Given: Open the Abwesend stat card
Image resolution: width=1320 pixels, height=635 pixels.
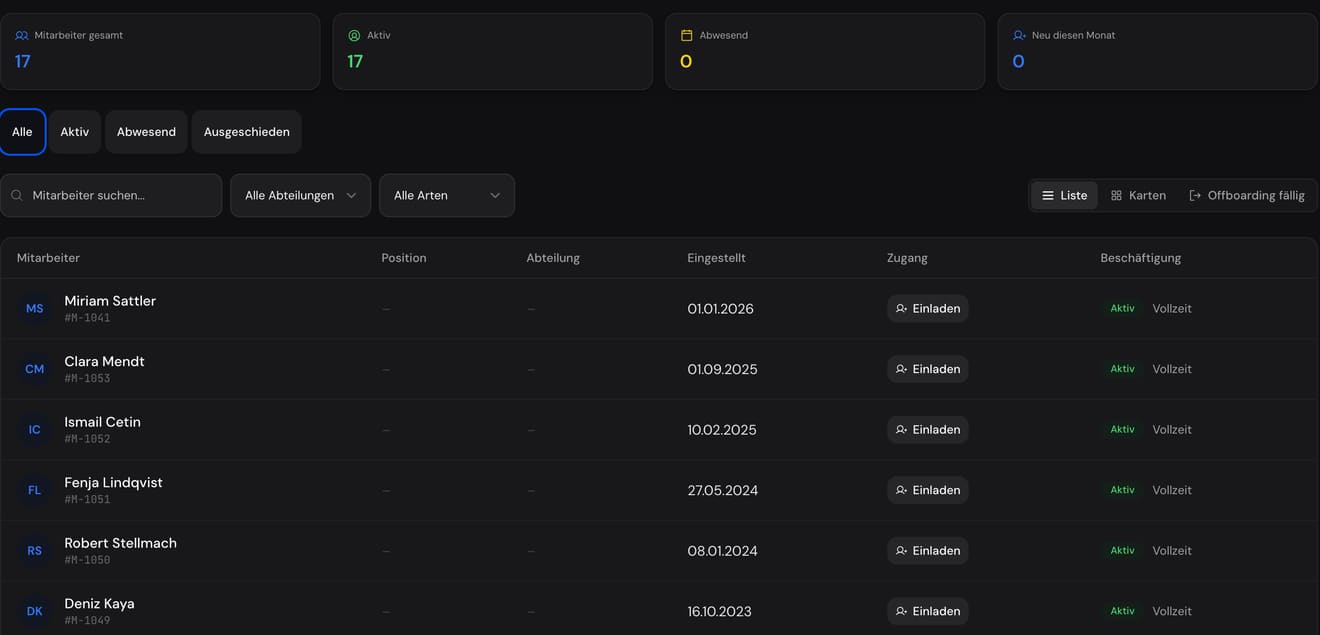Looking at the screenshot, I should tap(825, 52).
